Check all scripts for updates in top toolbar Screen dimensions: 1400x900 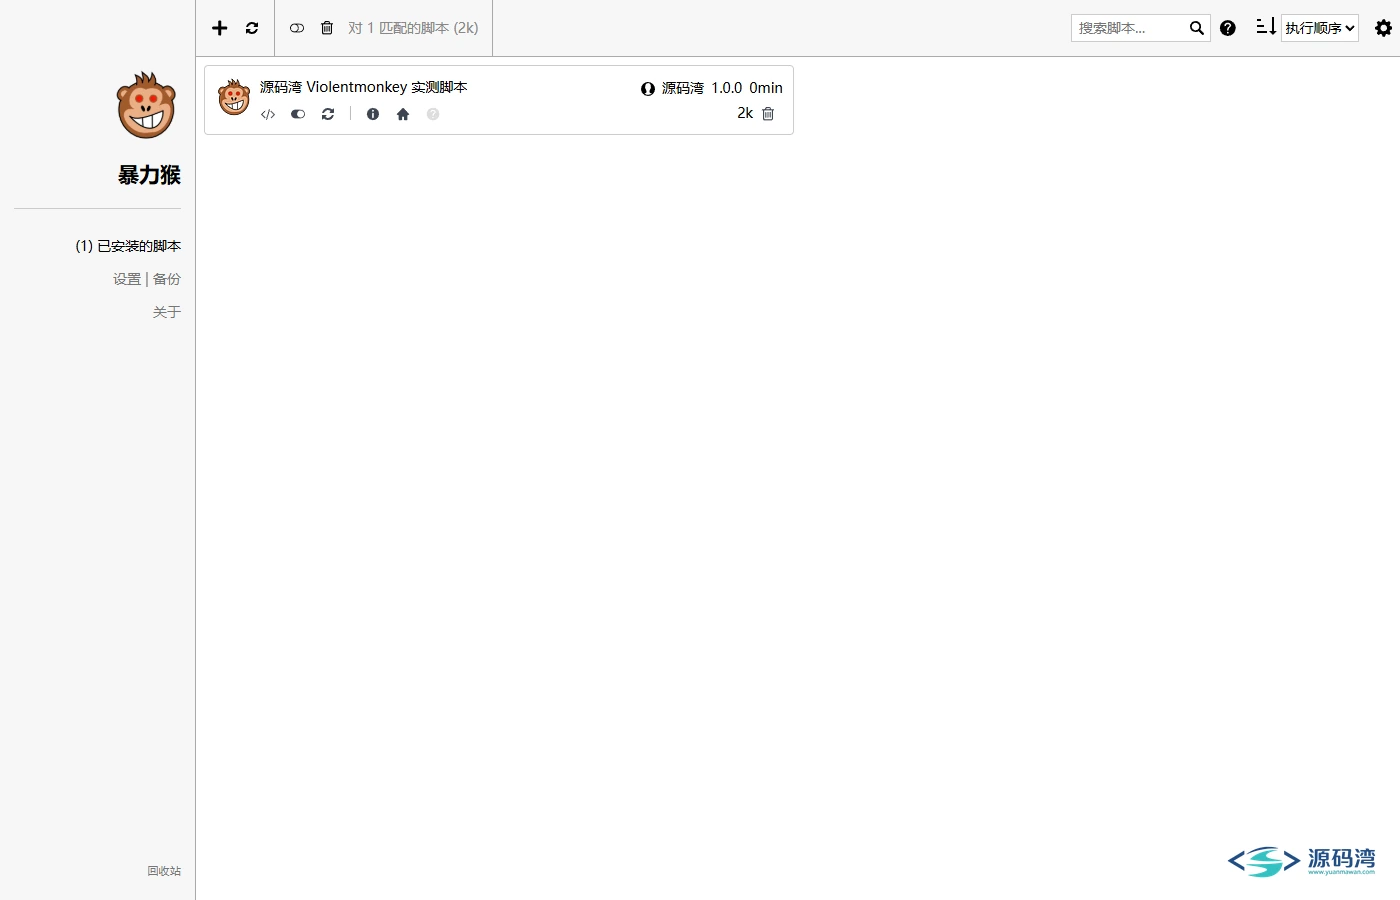[252, 28]
